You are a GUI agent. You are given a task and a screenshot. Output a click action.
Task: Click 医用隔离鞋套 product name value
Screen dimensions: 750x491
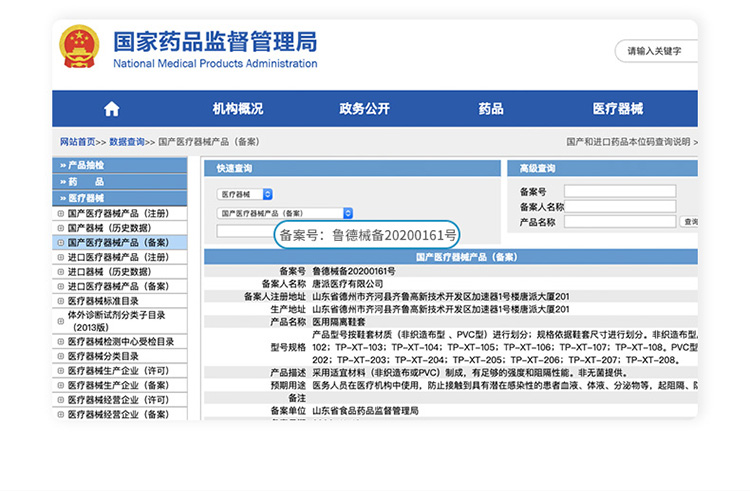pos(339,322)
